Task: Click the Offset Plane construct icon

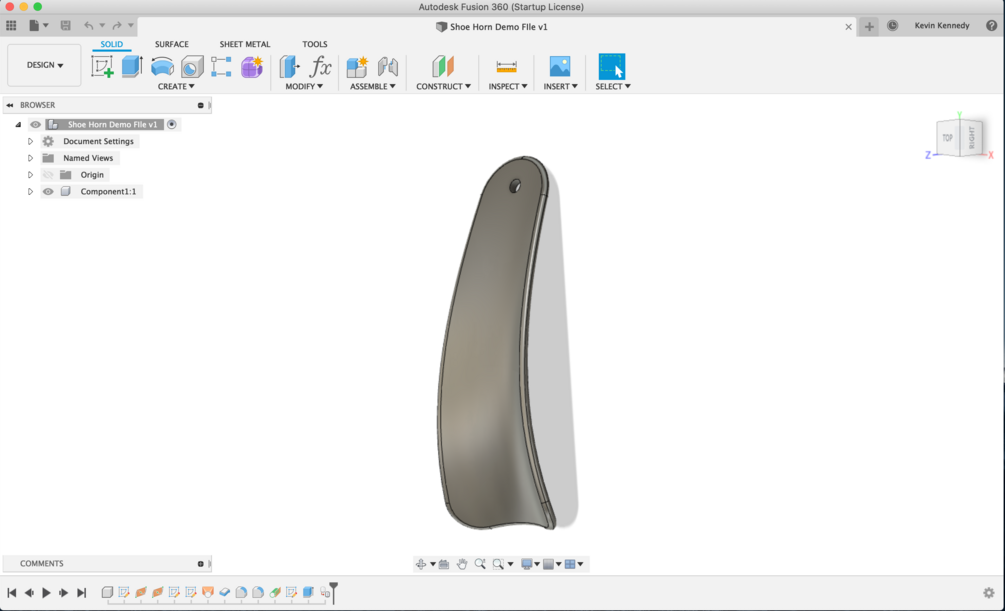Action: tap(443, 67)
